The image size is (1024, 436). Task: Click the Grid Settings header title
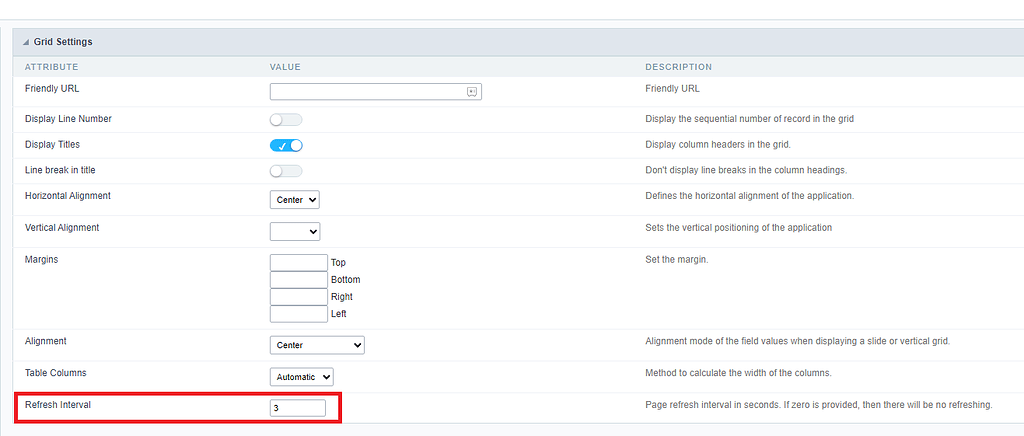[63, 42]
